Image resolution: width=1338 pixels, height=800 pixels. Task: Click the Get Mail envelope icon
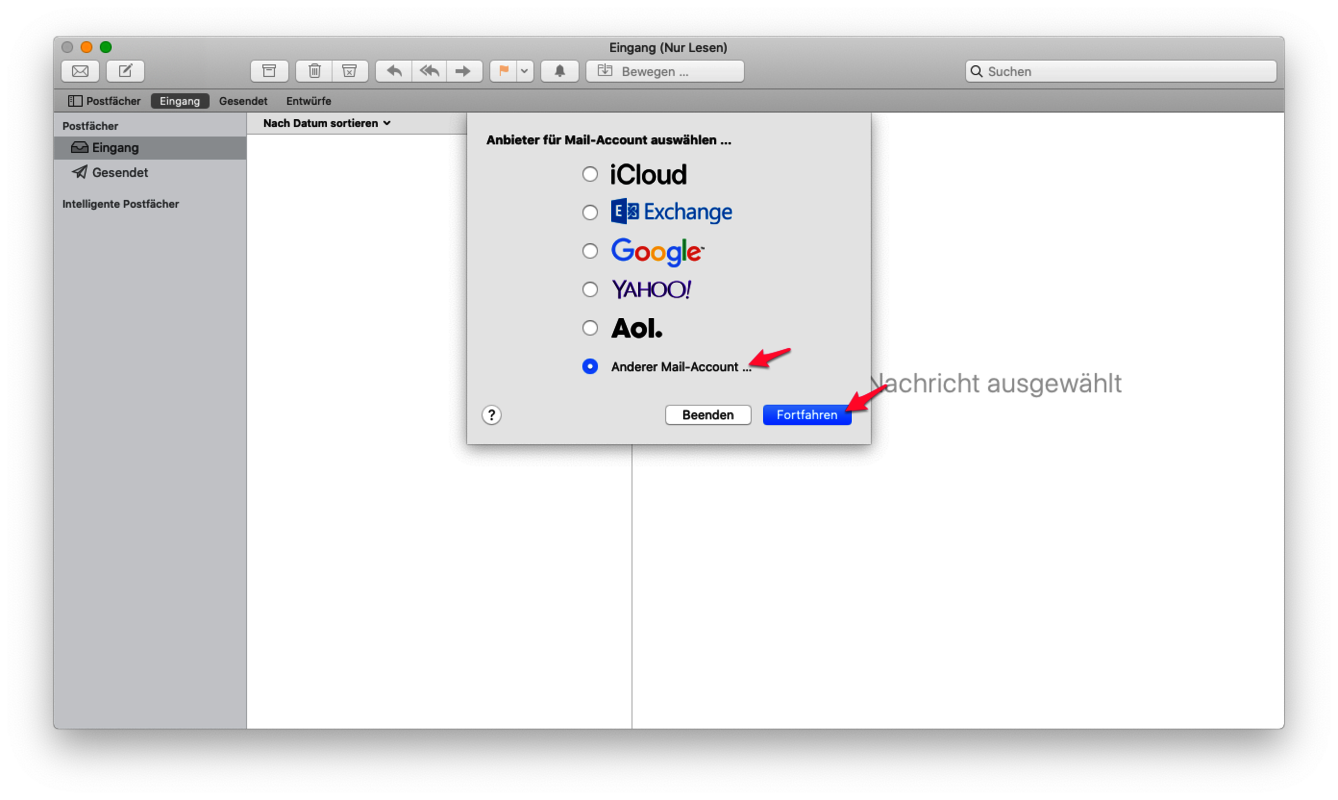(80, 71)
